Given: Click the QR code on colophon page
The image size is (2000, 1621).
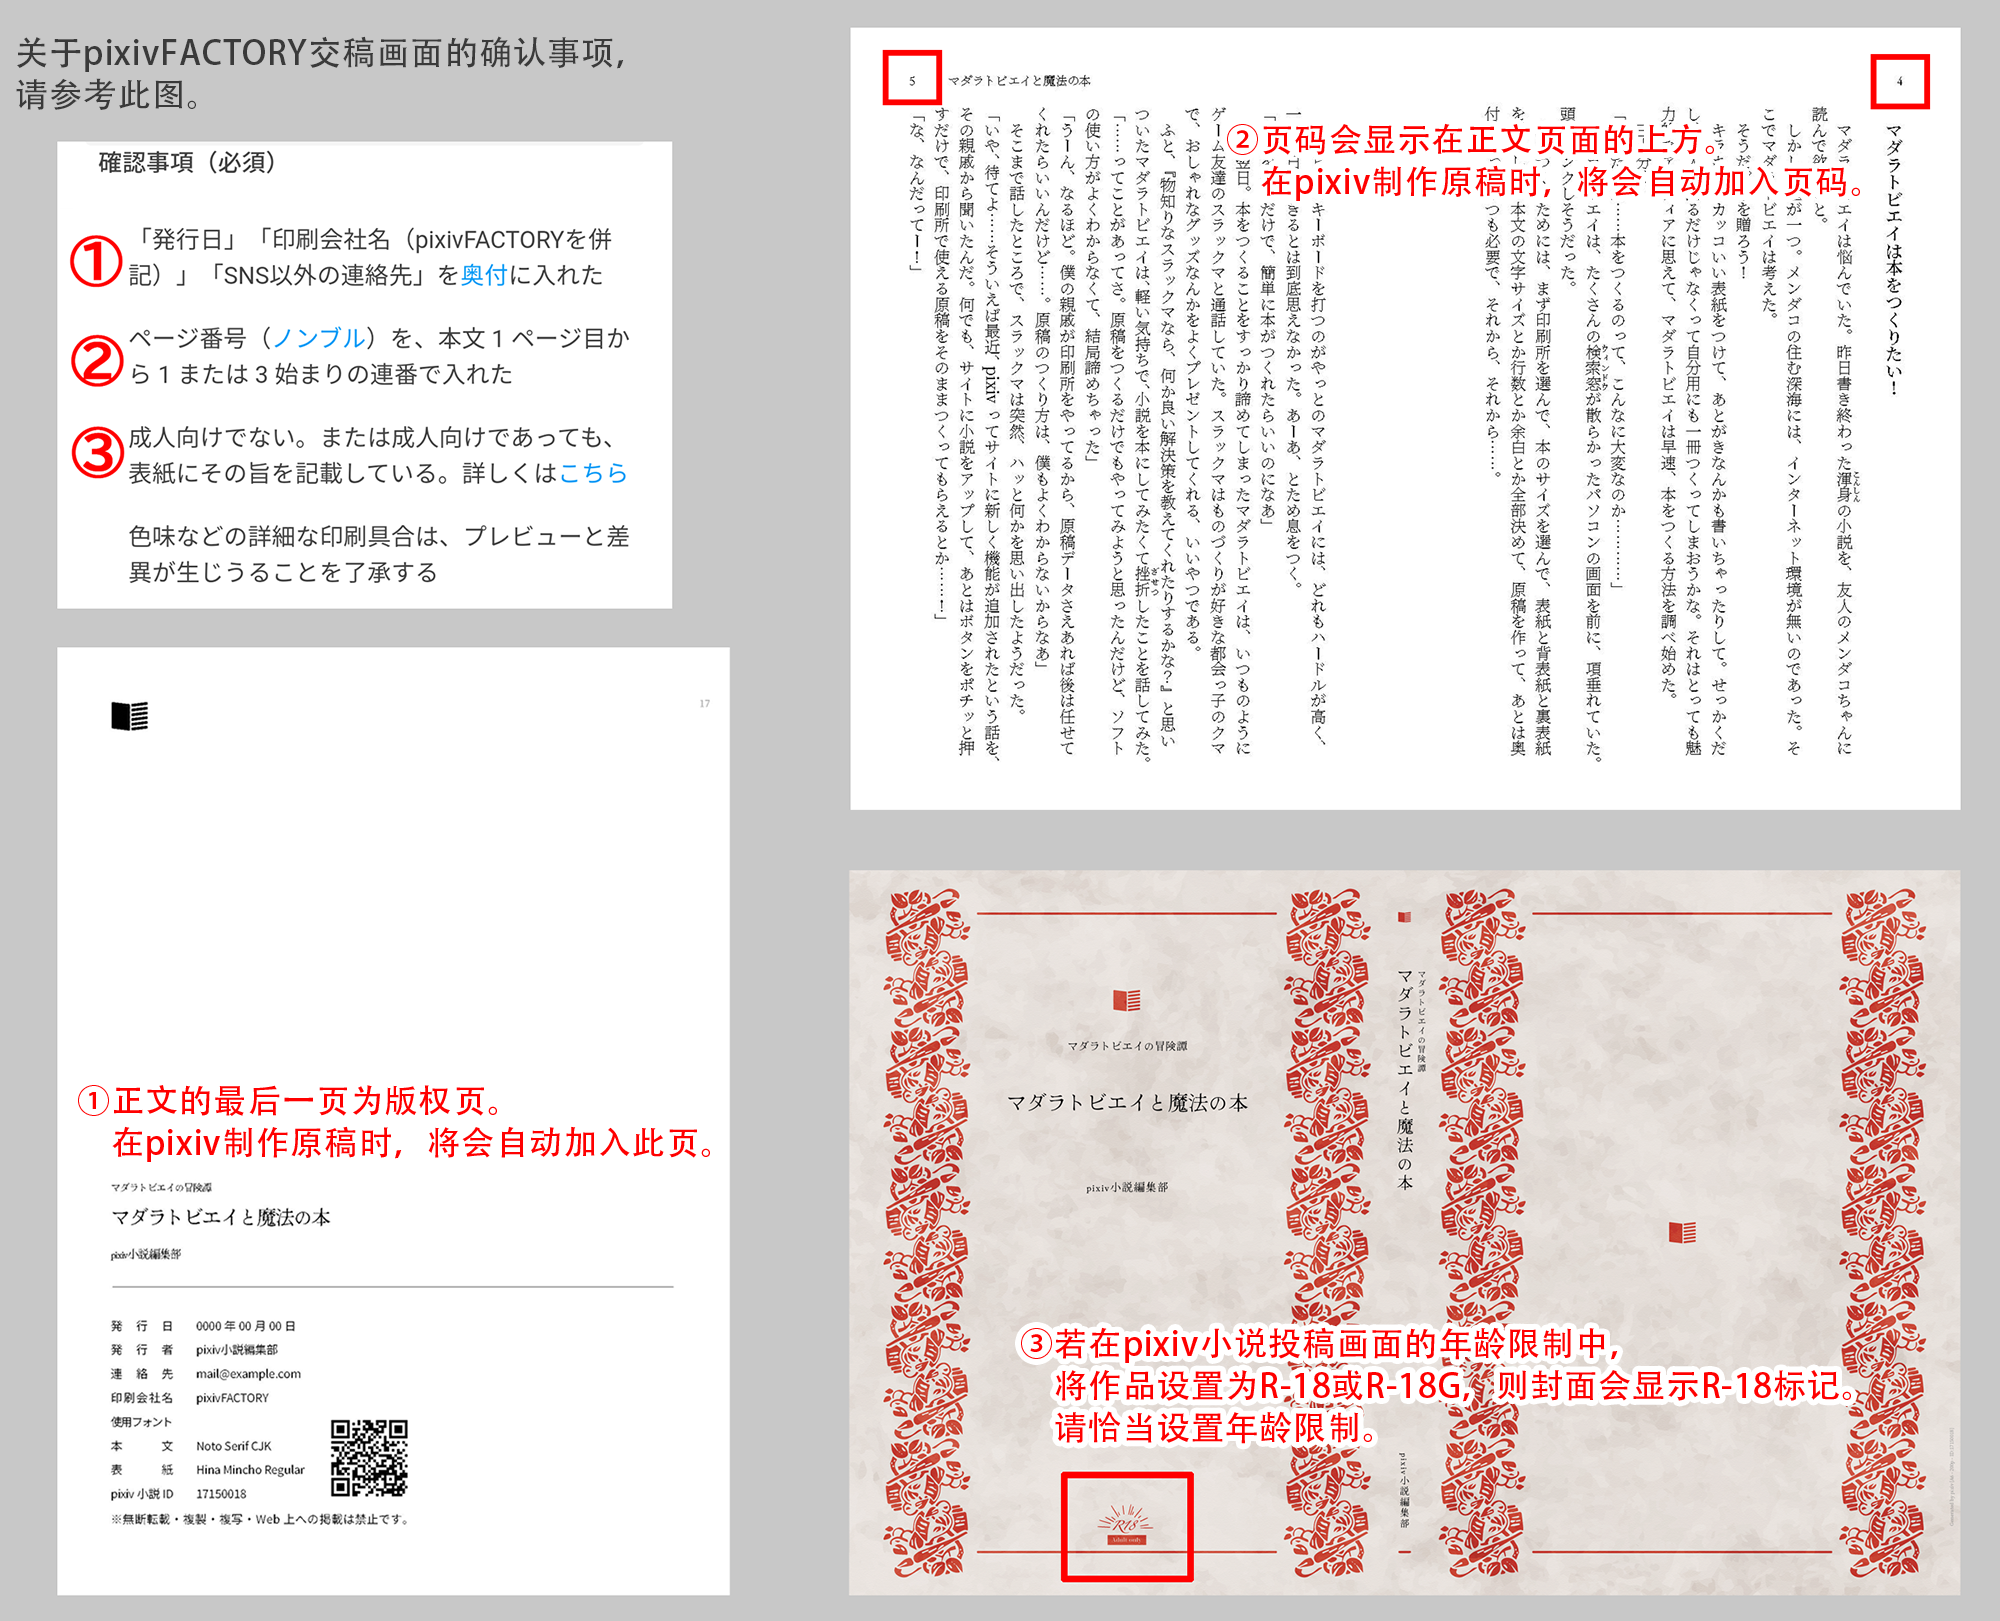Looking at the screenshot, I should (369, 1458).
